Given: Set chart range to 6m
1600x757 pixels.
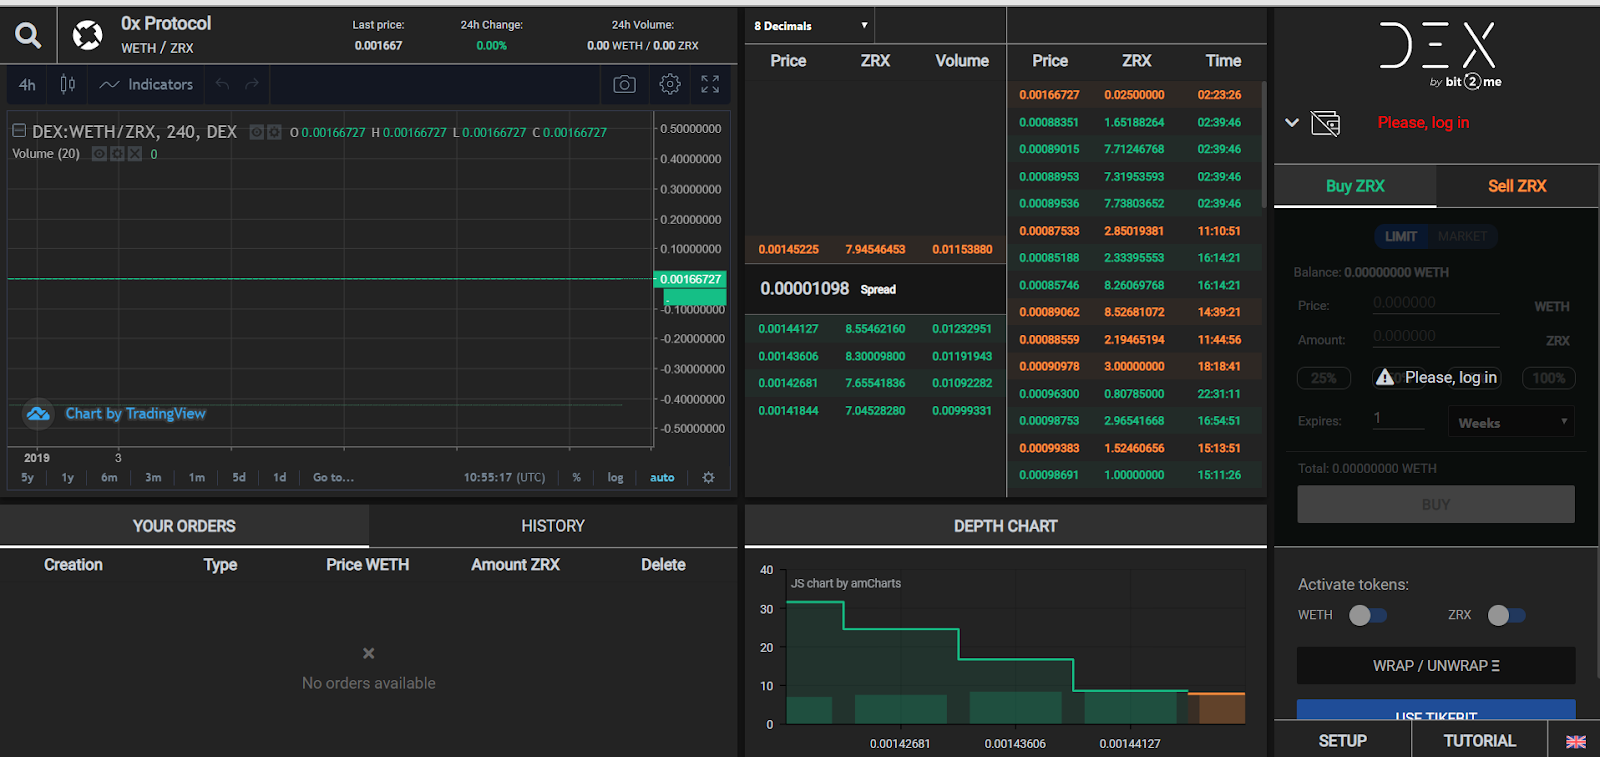Looking at the screenshot, I should coord(109,478).
